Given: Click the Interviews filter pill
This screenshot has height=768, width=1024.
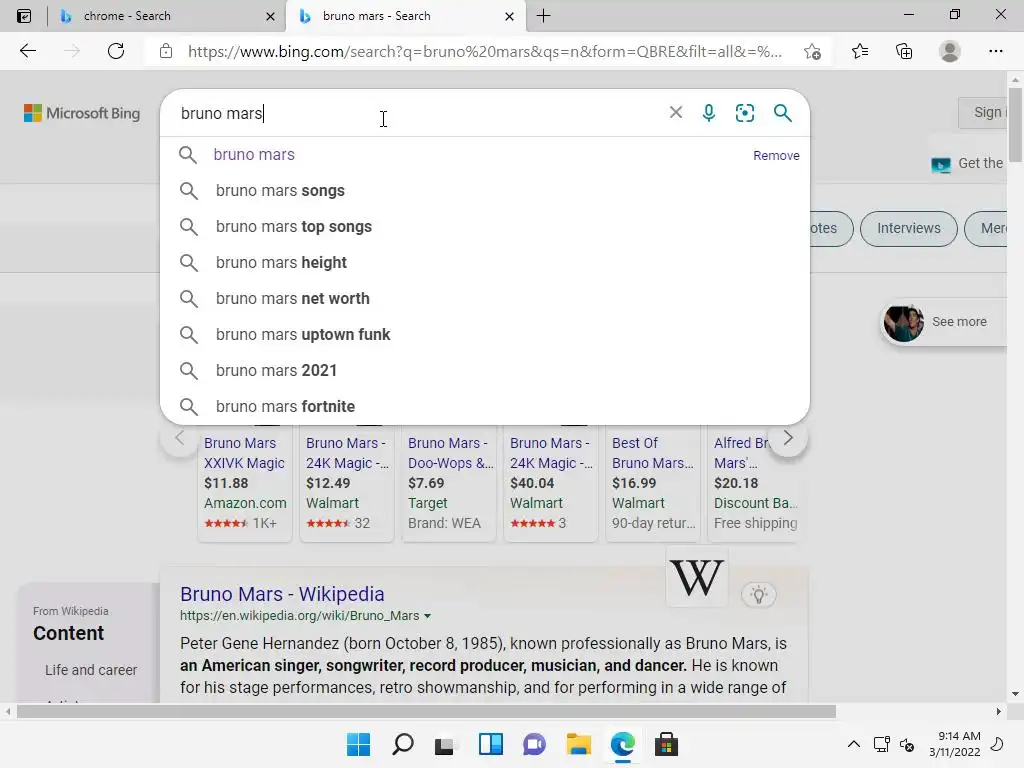Looking at the screenshot, I should [908, 229].
